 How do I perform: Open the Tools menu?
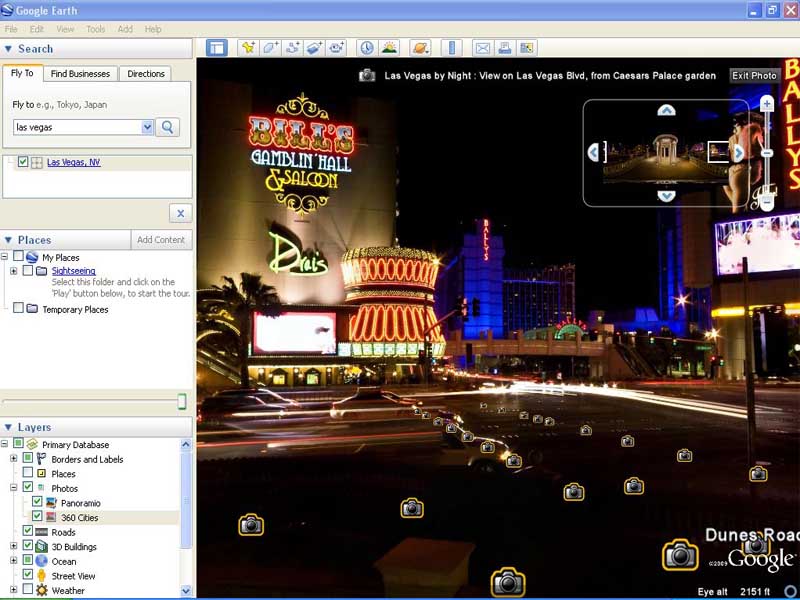pyautogui.click(x=95, y=29)
